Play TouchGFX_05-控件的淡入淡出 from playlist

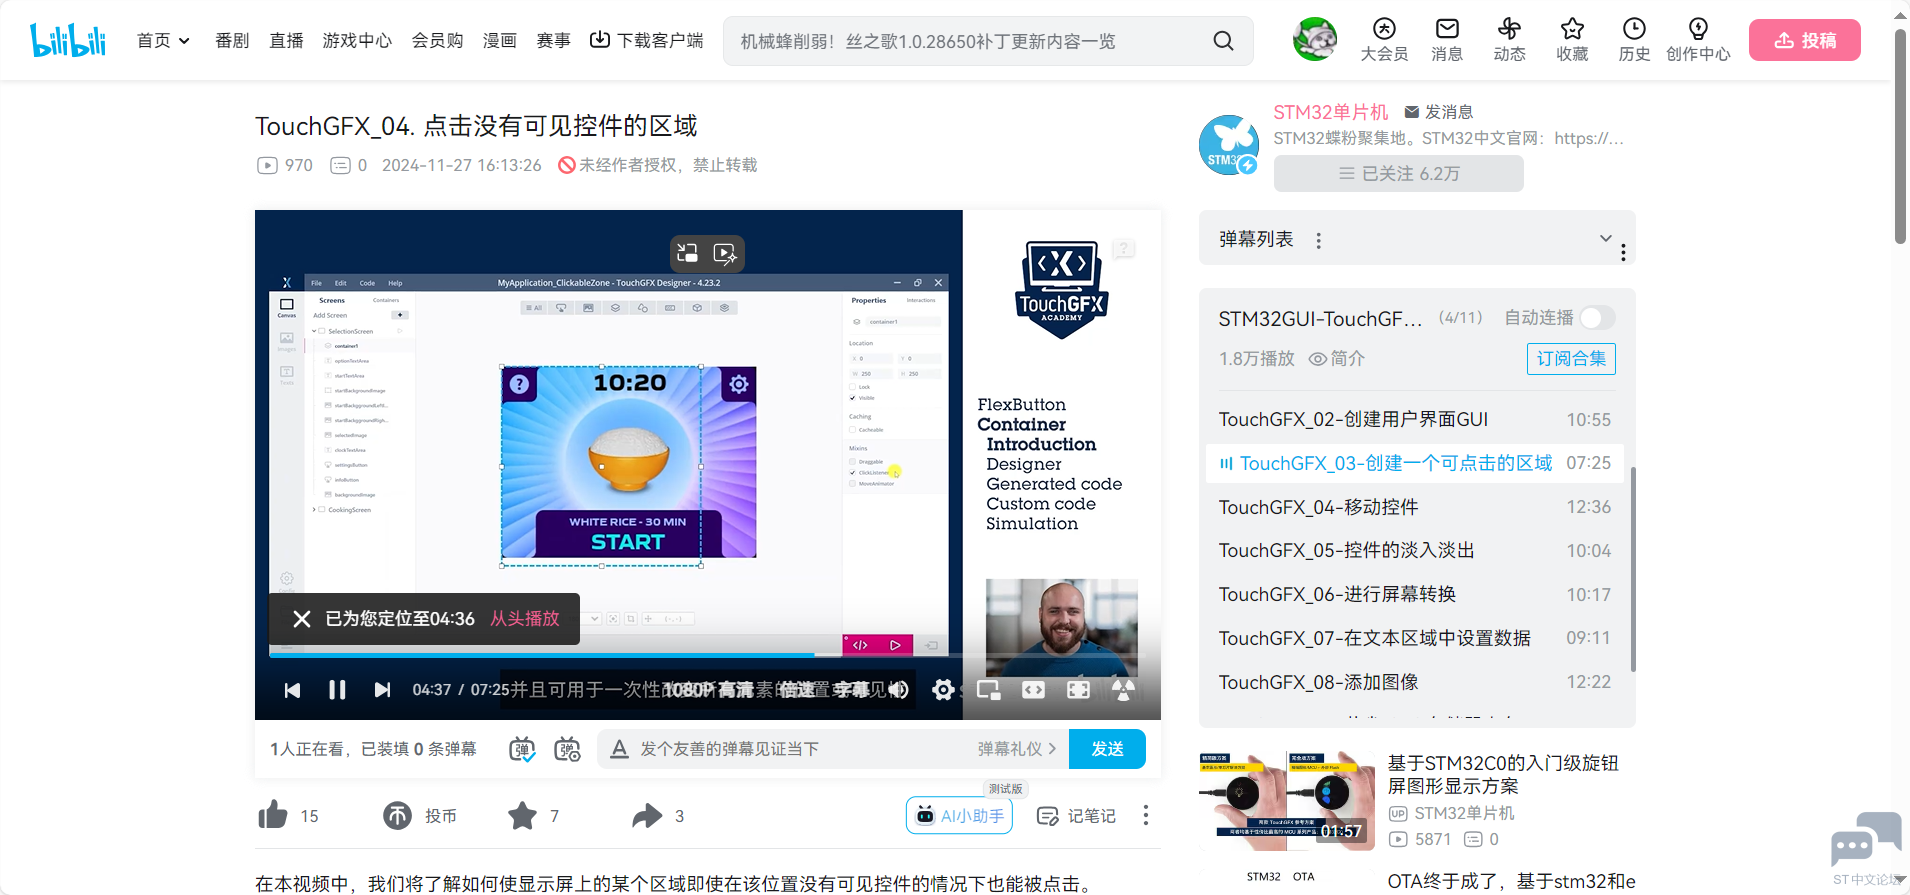[x=1415, y=551]
